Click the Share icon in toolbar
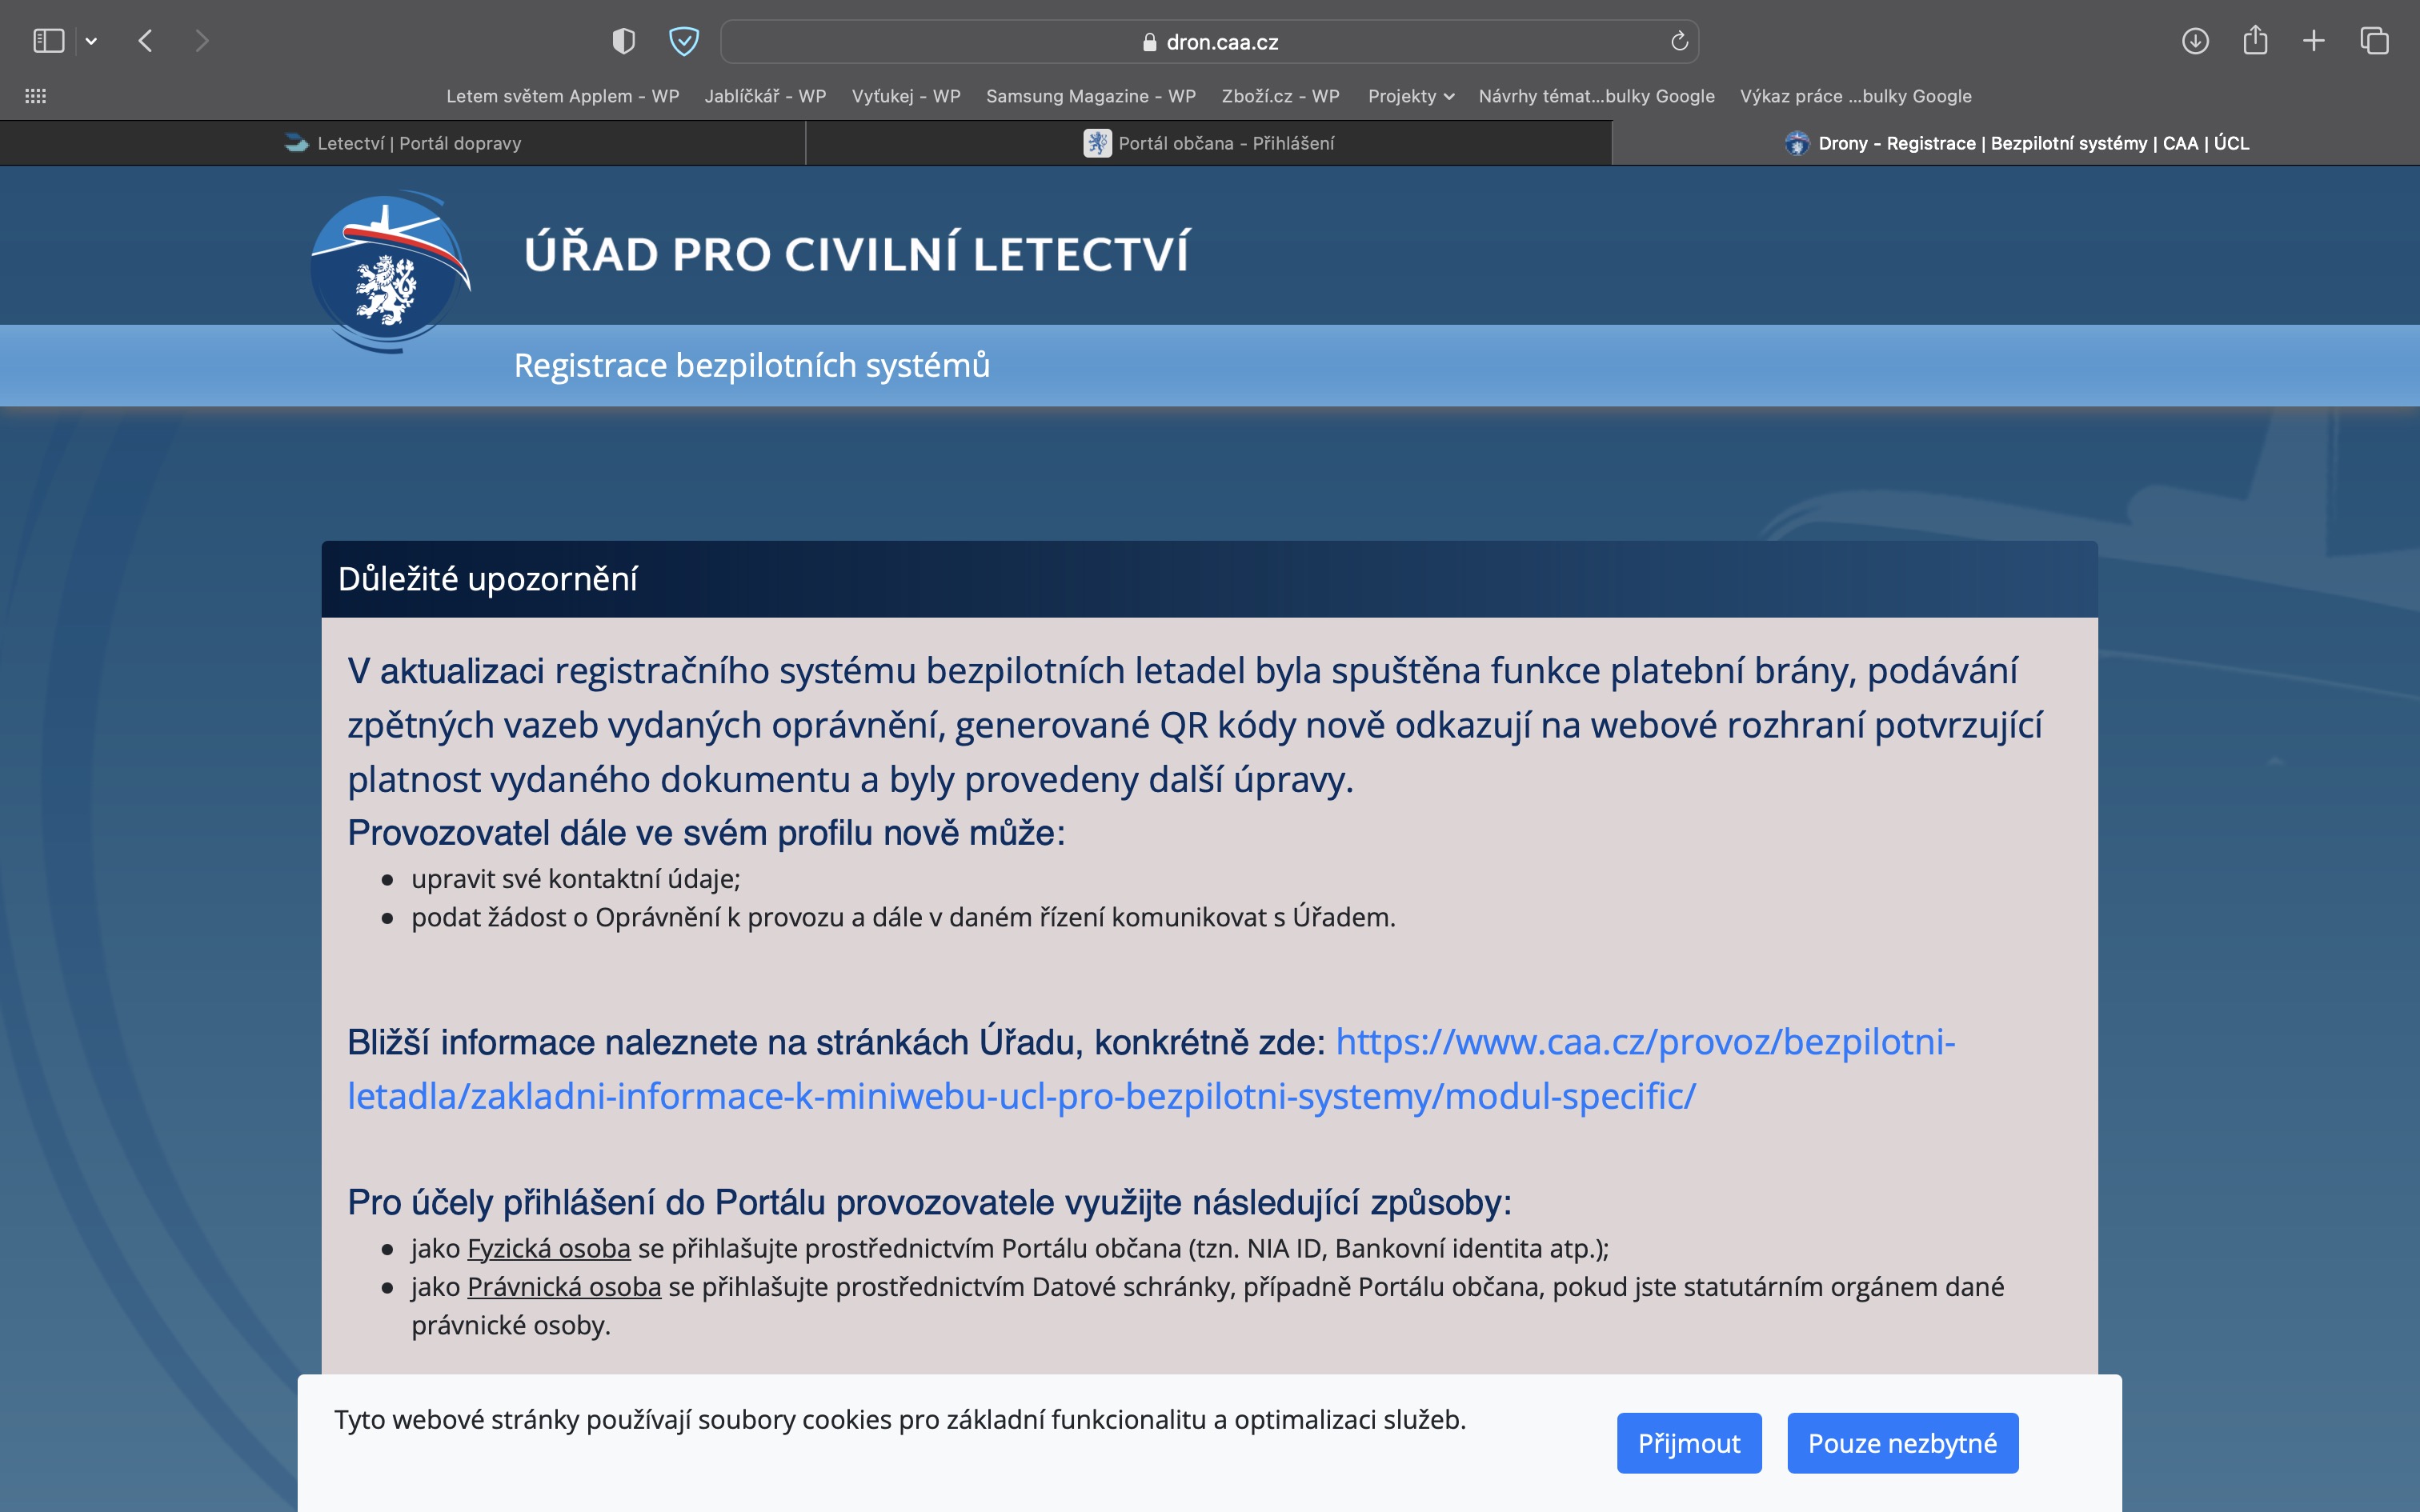Image resolution: width=2420 pixels, height=1512 pixels. coord(2255,41)
